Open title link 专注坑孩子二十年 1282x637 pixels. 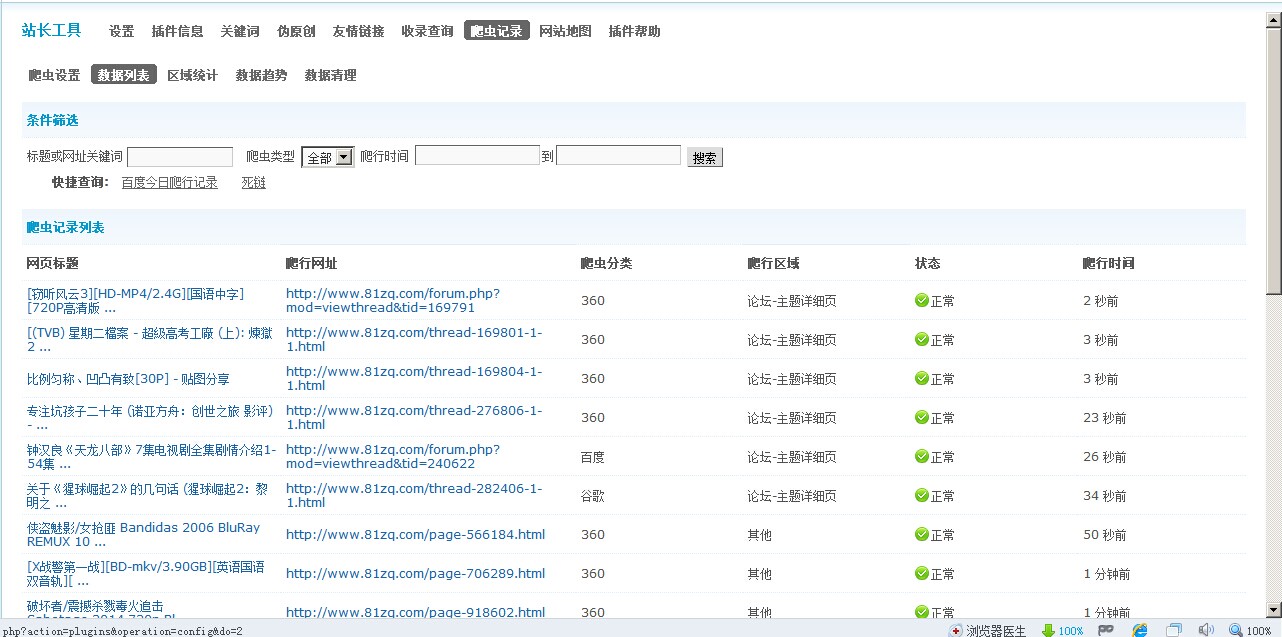point(150,418)
